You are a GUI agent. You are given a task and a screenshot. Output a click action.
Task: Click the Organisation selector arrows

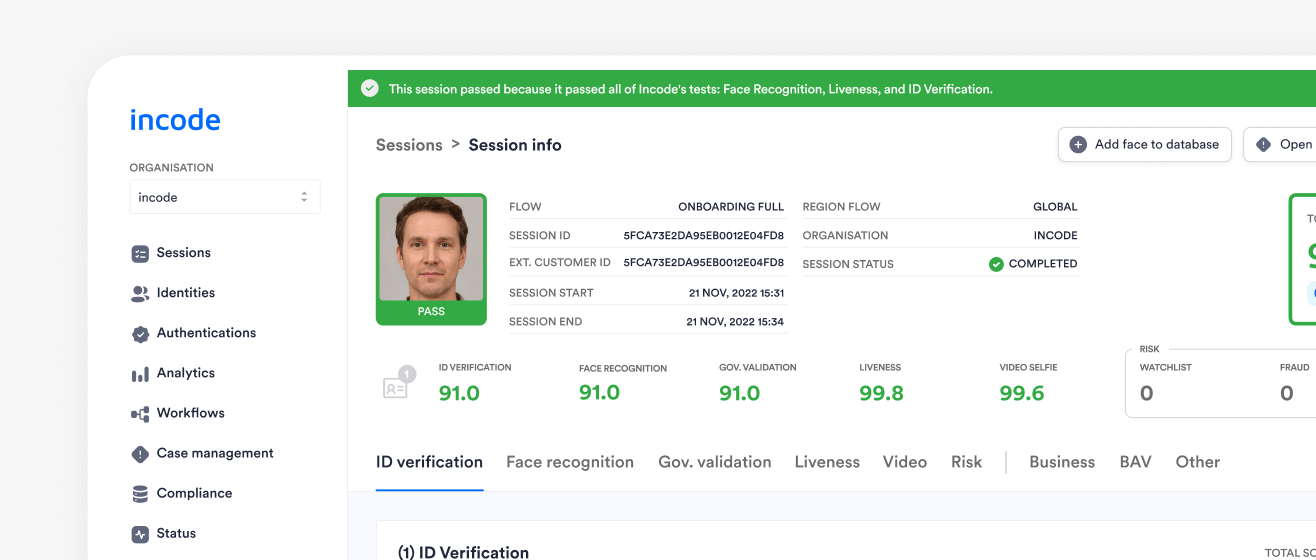coord(304,197)
